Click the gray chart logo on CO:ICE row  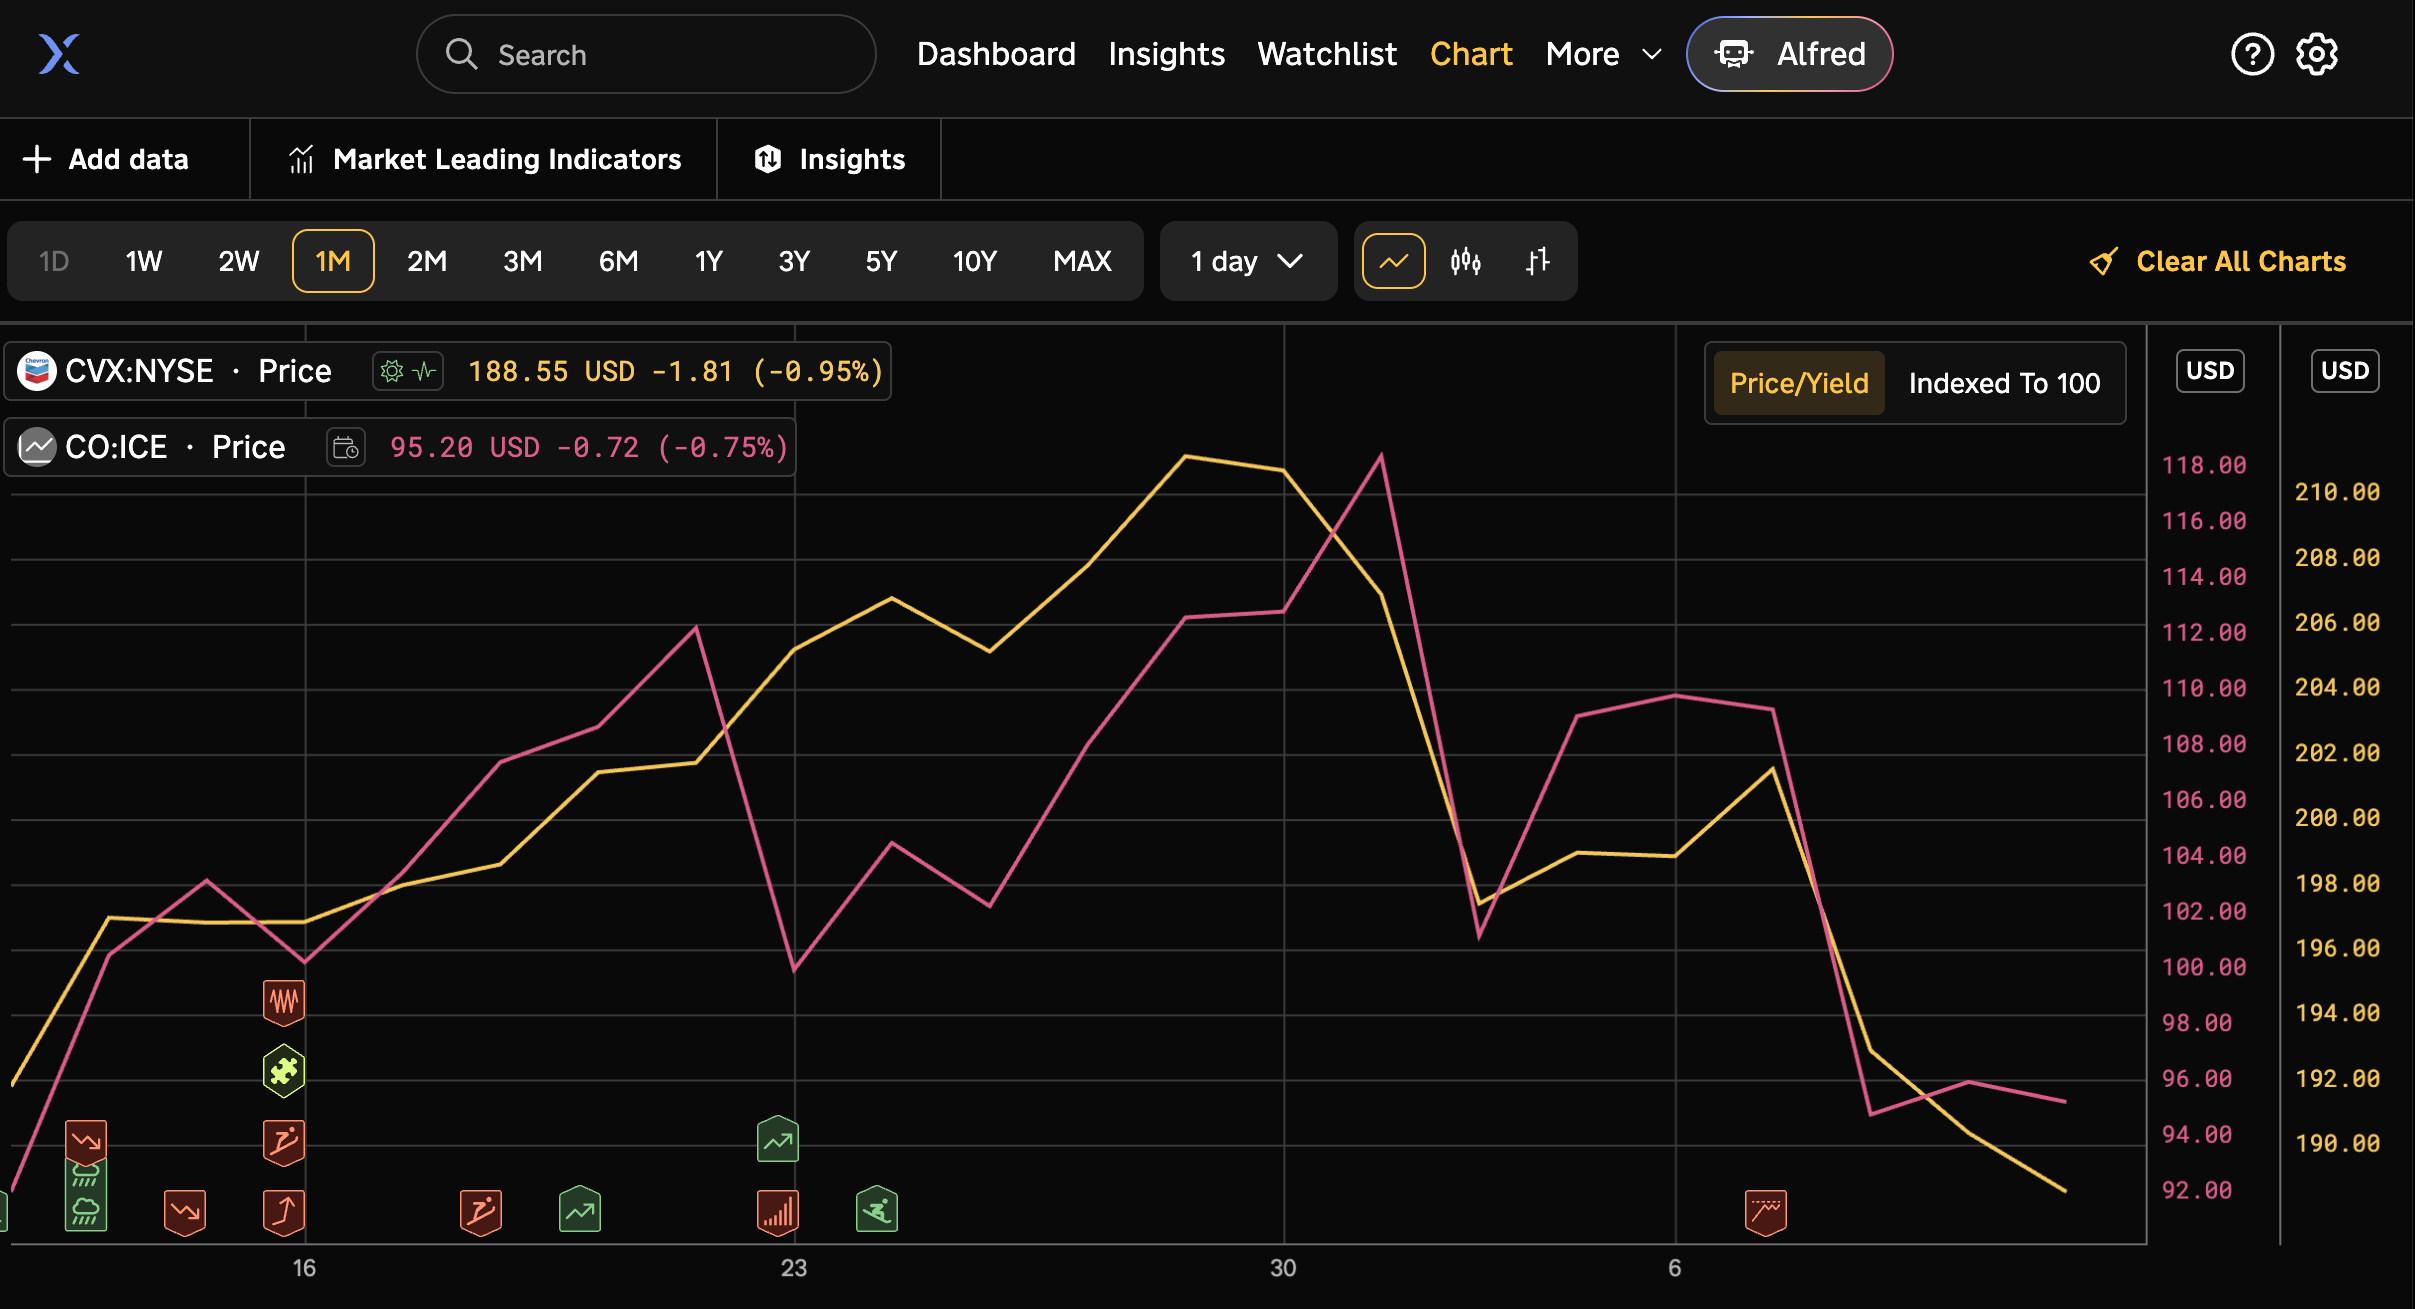[x=37, y=447]
